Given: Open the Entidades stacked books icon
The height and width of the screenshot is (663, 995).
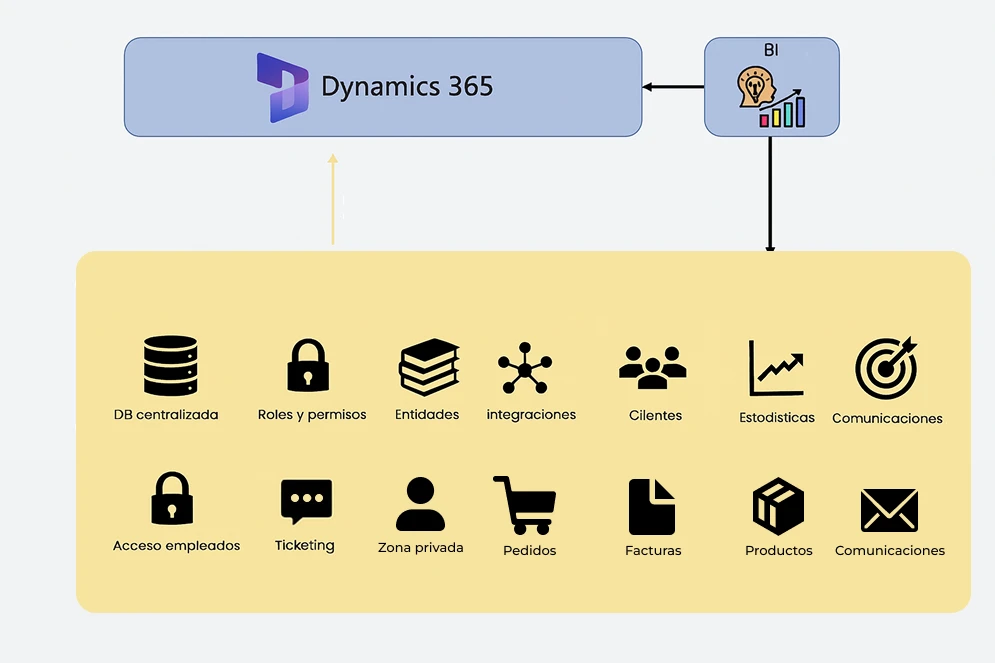Looking at the screenshot, I should point(429,367).
